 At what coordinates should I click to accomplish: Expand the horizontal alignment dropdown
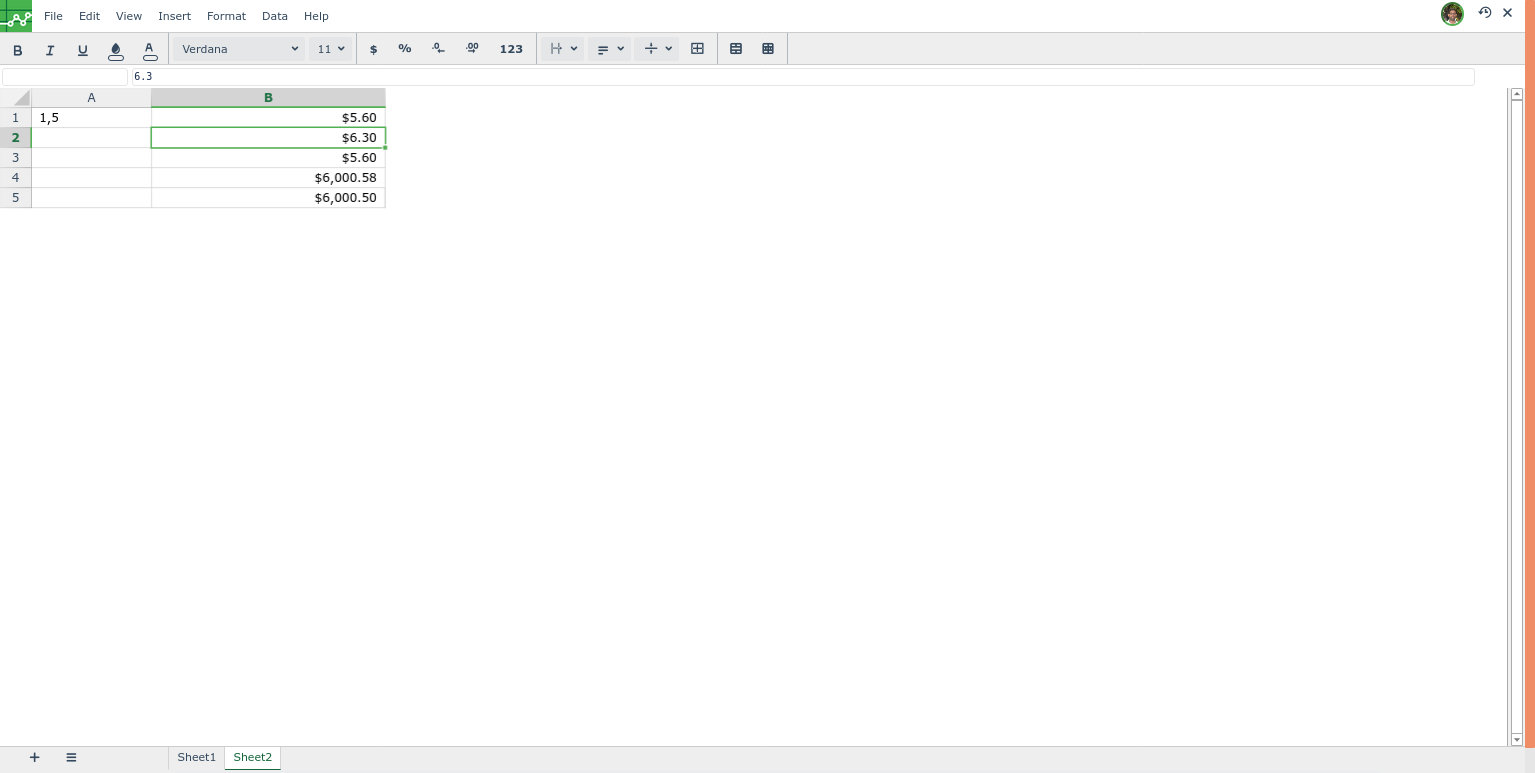coord(610,49)
